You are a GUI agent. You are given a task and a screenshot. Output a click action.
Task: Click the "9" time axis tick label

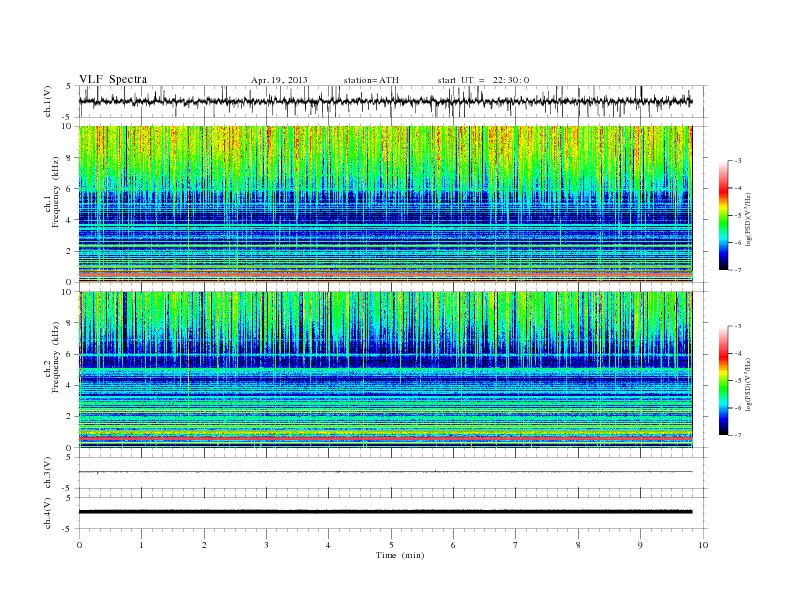click(640, 545)
